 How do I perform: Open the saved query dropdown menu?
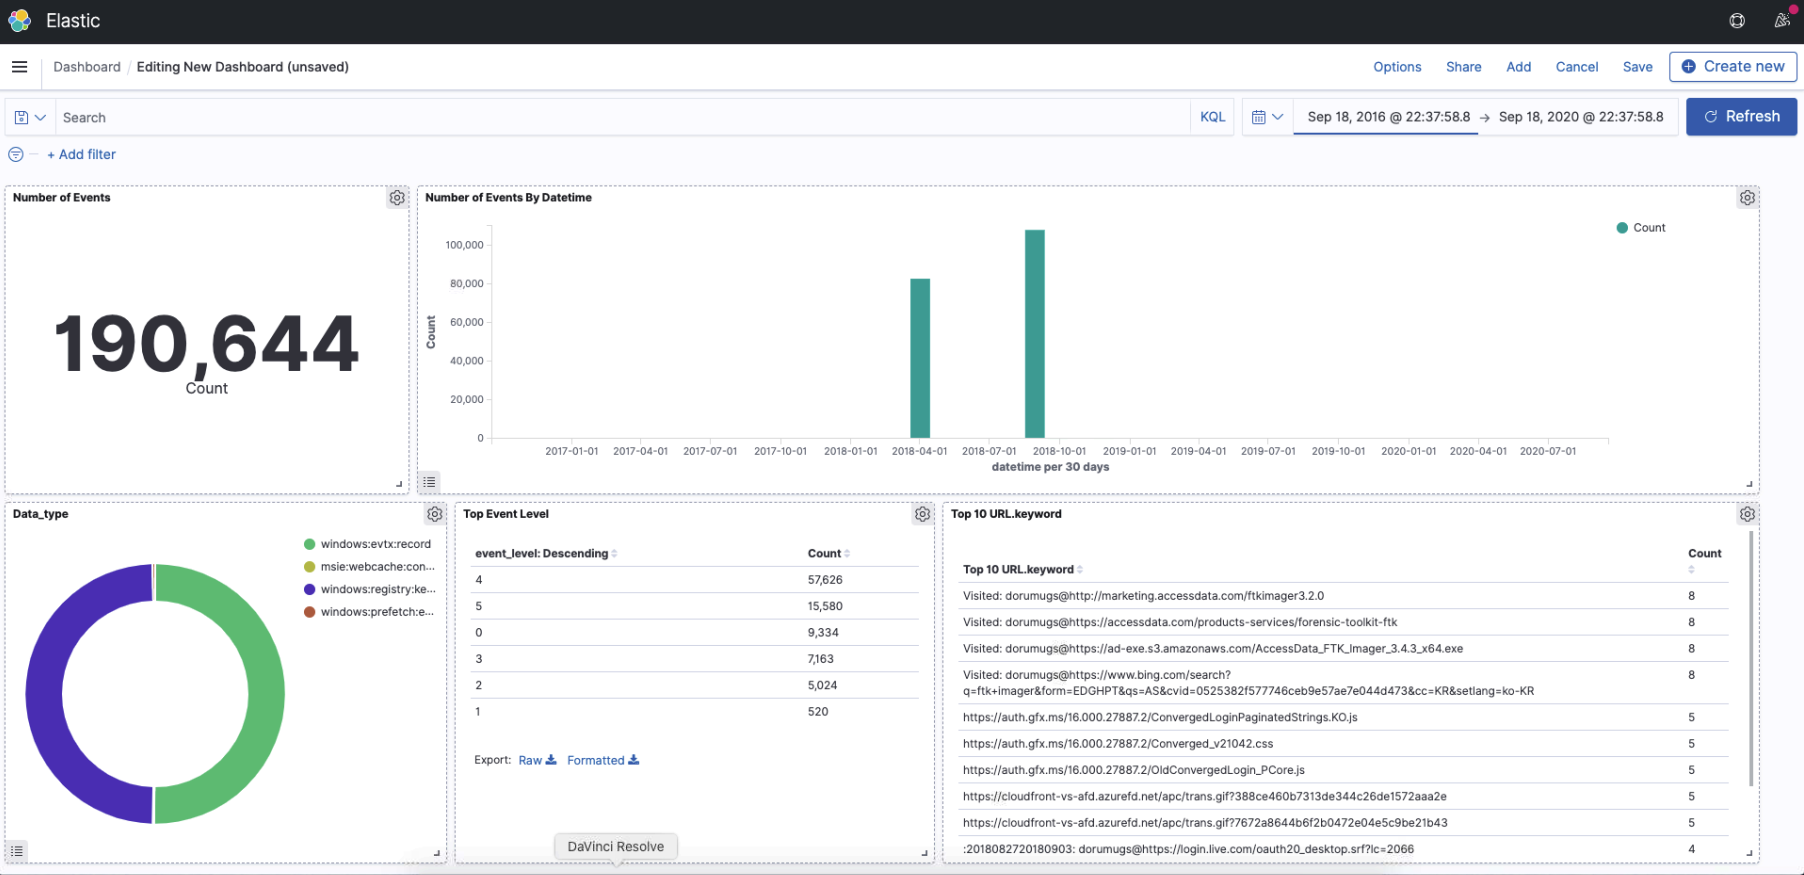click(30, 117)
